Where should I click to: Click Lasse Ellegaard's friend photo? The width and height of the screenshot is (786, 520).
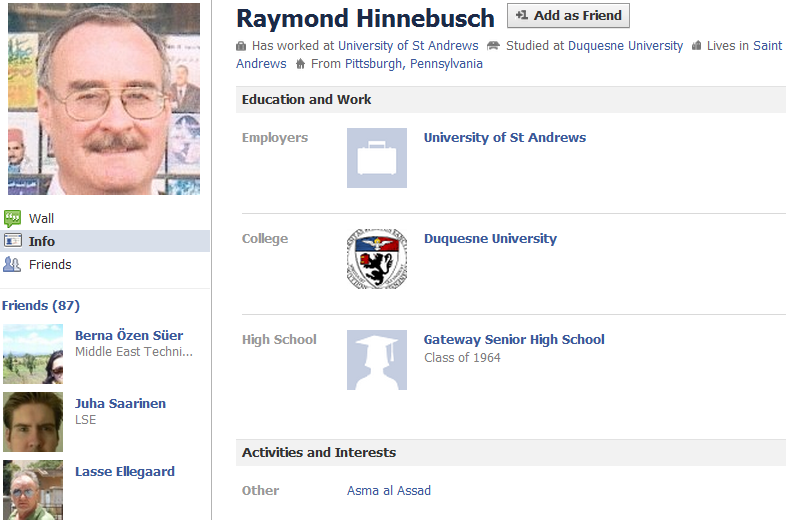pos(33,489)
